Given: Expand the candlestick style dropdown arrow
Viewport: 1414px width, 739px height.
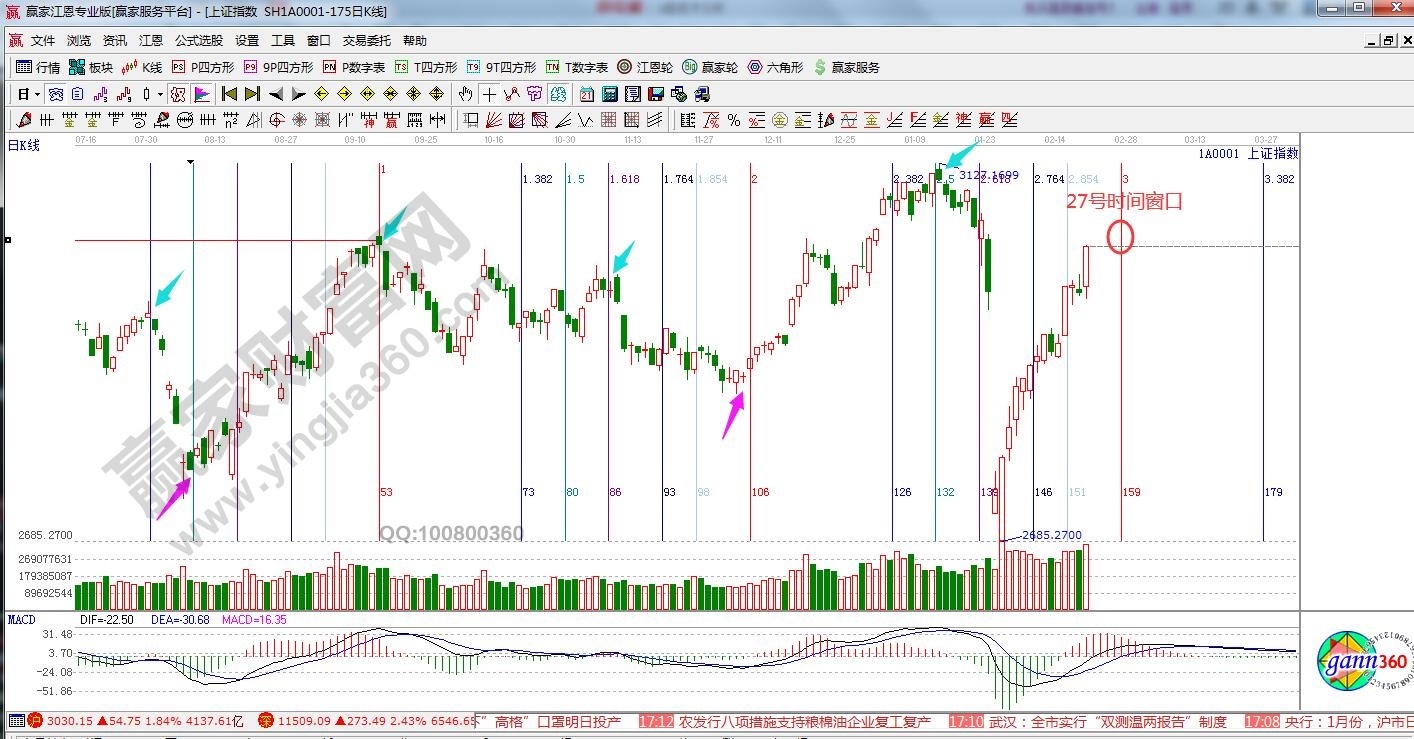Looking at the screenshot, I should pos(161,94).
